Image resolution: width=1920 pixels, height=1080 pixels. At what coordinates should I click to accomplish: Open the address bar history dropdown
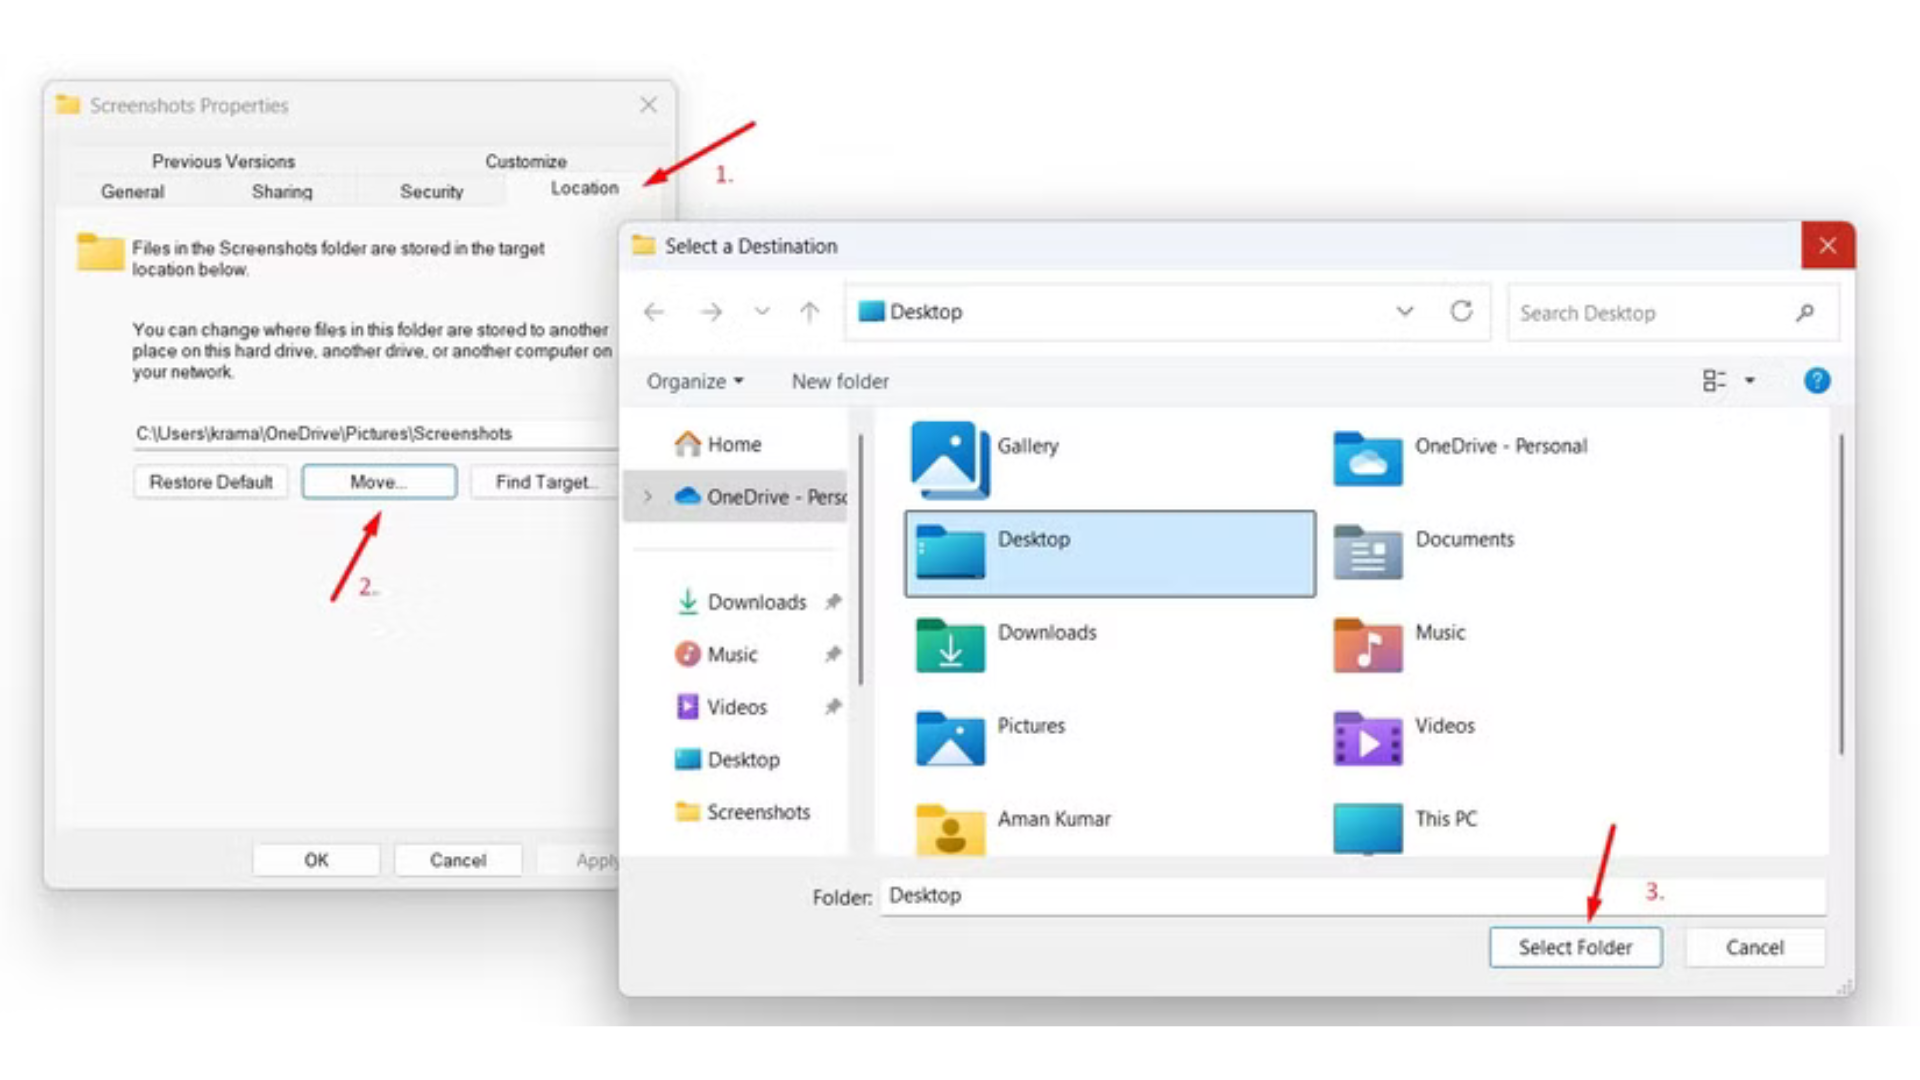tap(1405, 312)
